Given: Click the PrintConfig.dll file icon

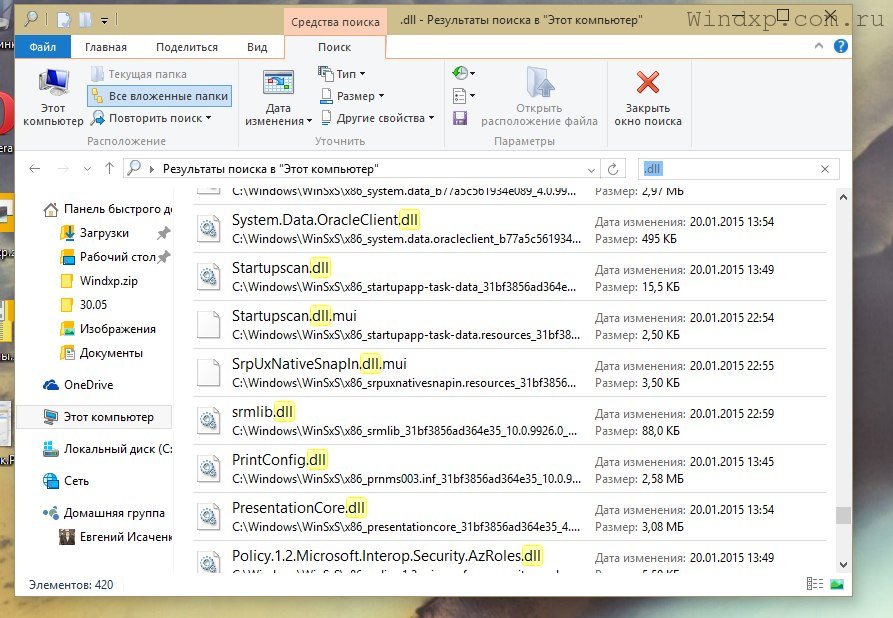Looking at the screenshot, I should (x=208, y=469).
